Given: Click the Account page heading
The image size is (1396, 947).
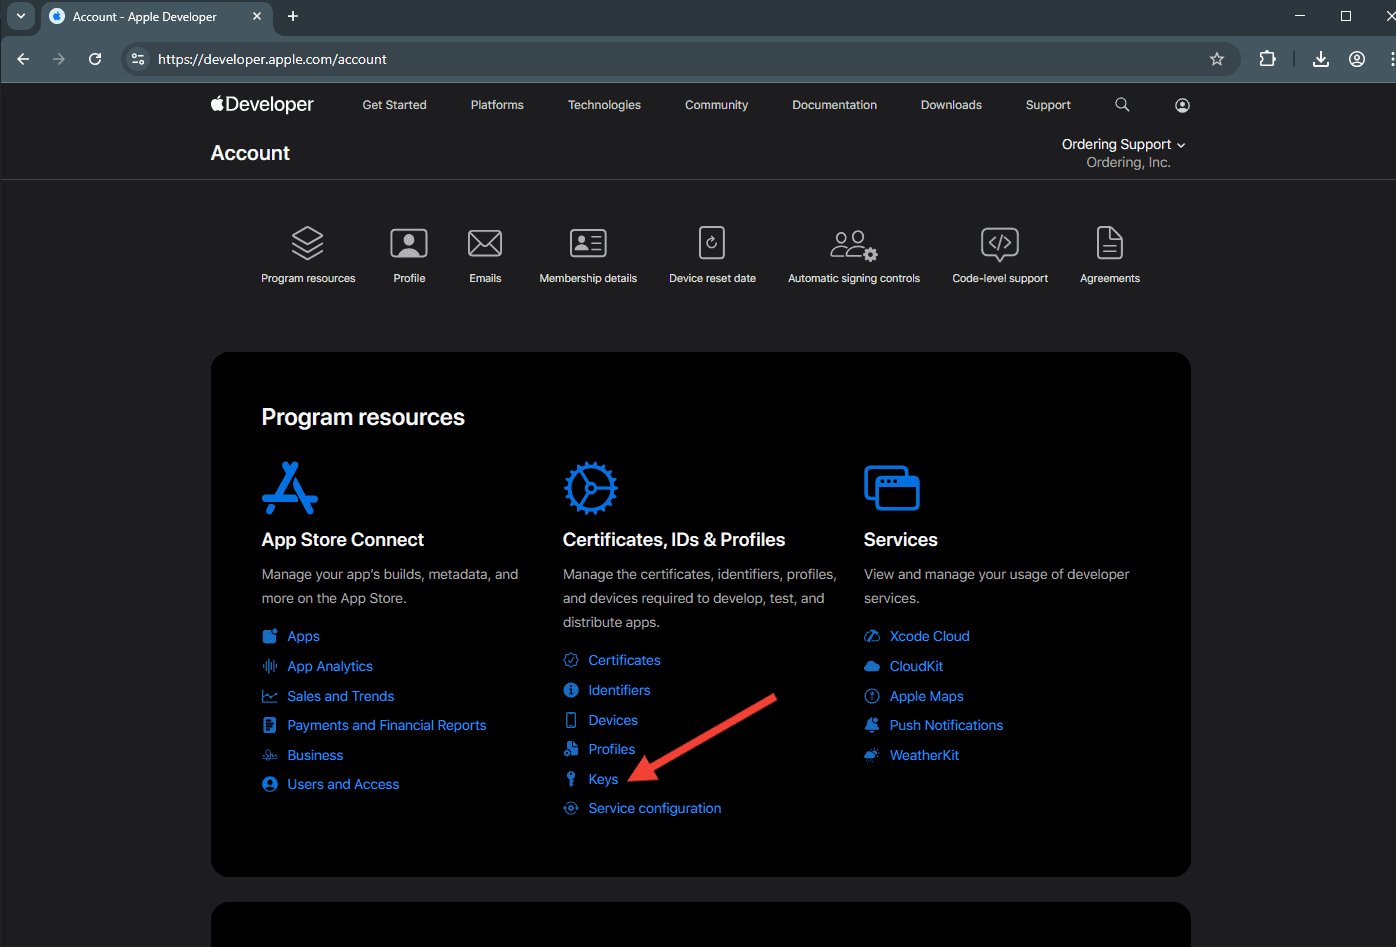Looking at the screenshot, I should pyautogui.click(x=250, y=153).
